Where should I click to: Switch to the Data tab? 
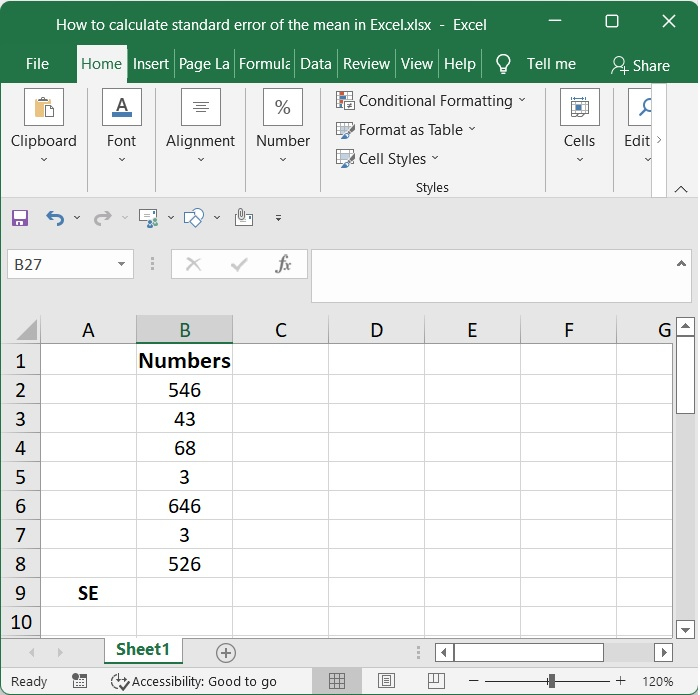click(315, 64)
